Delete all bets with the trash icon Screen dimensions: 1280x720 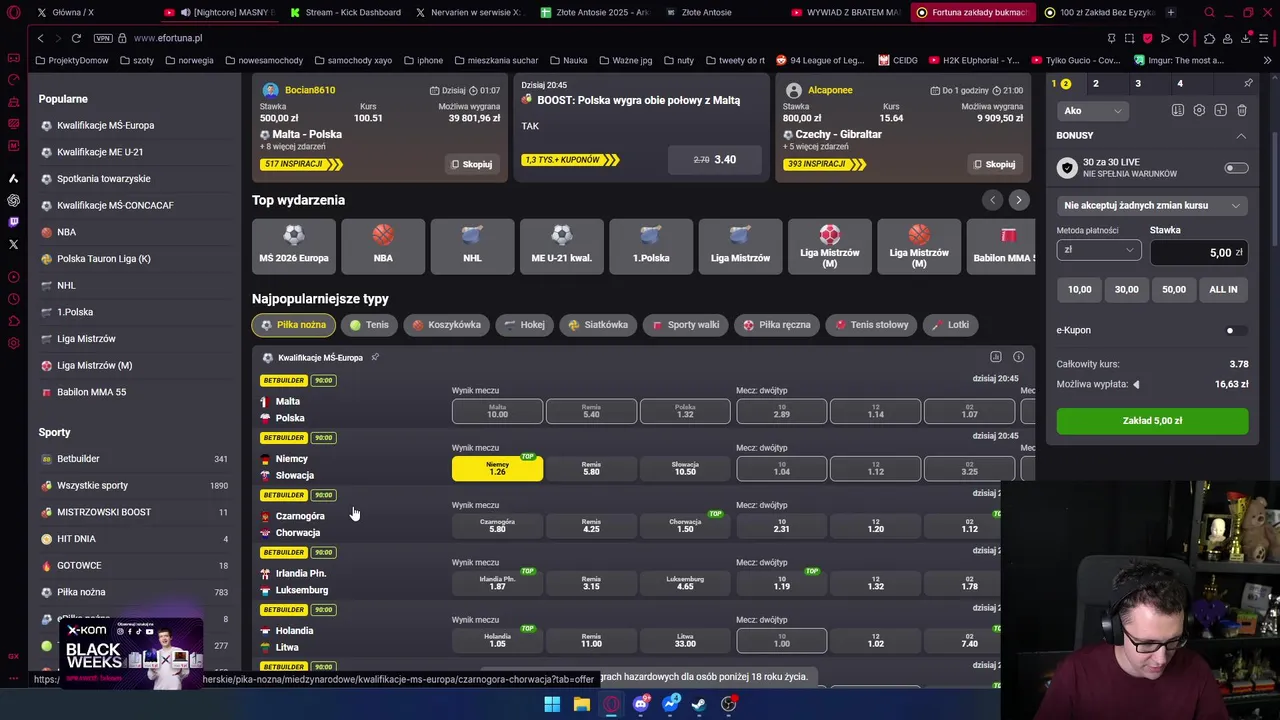1242,110
